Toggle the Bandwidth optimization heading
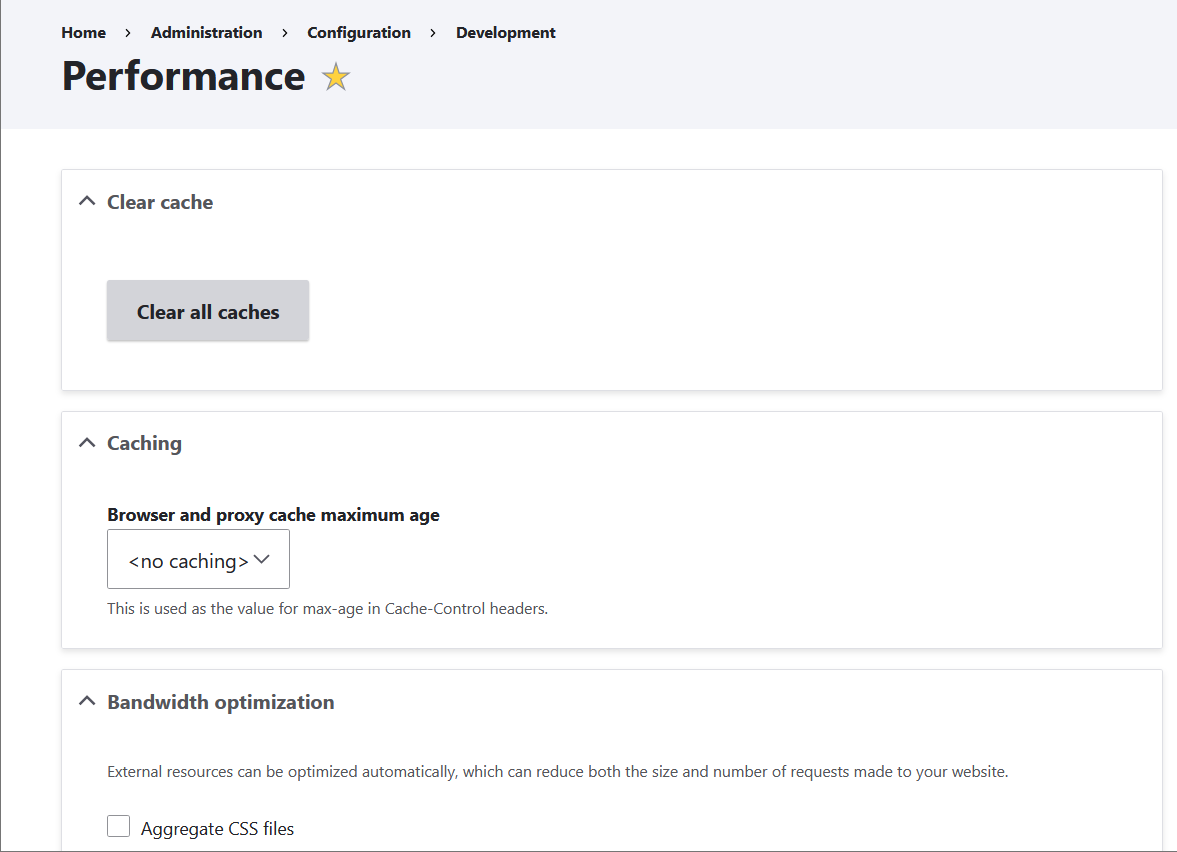The width and height of the screenshot is (1177, 852). point(220,702)
